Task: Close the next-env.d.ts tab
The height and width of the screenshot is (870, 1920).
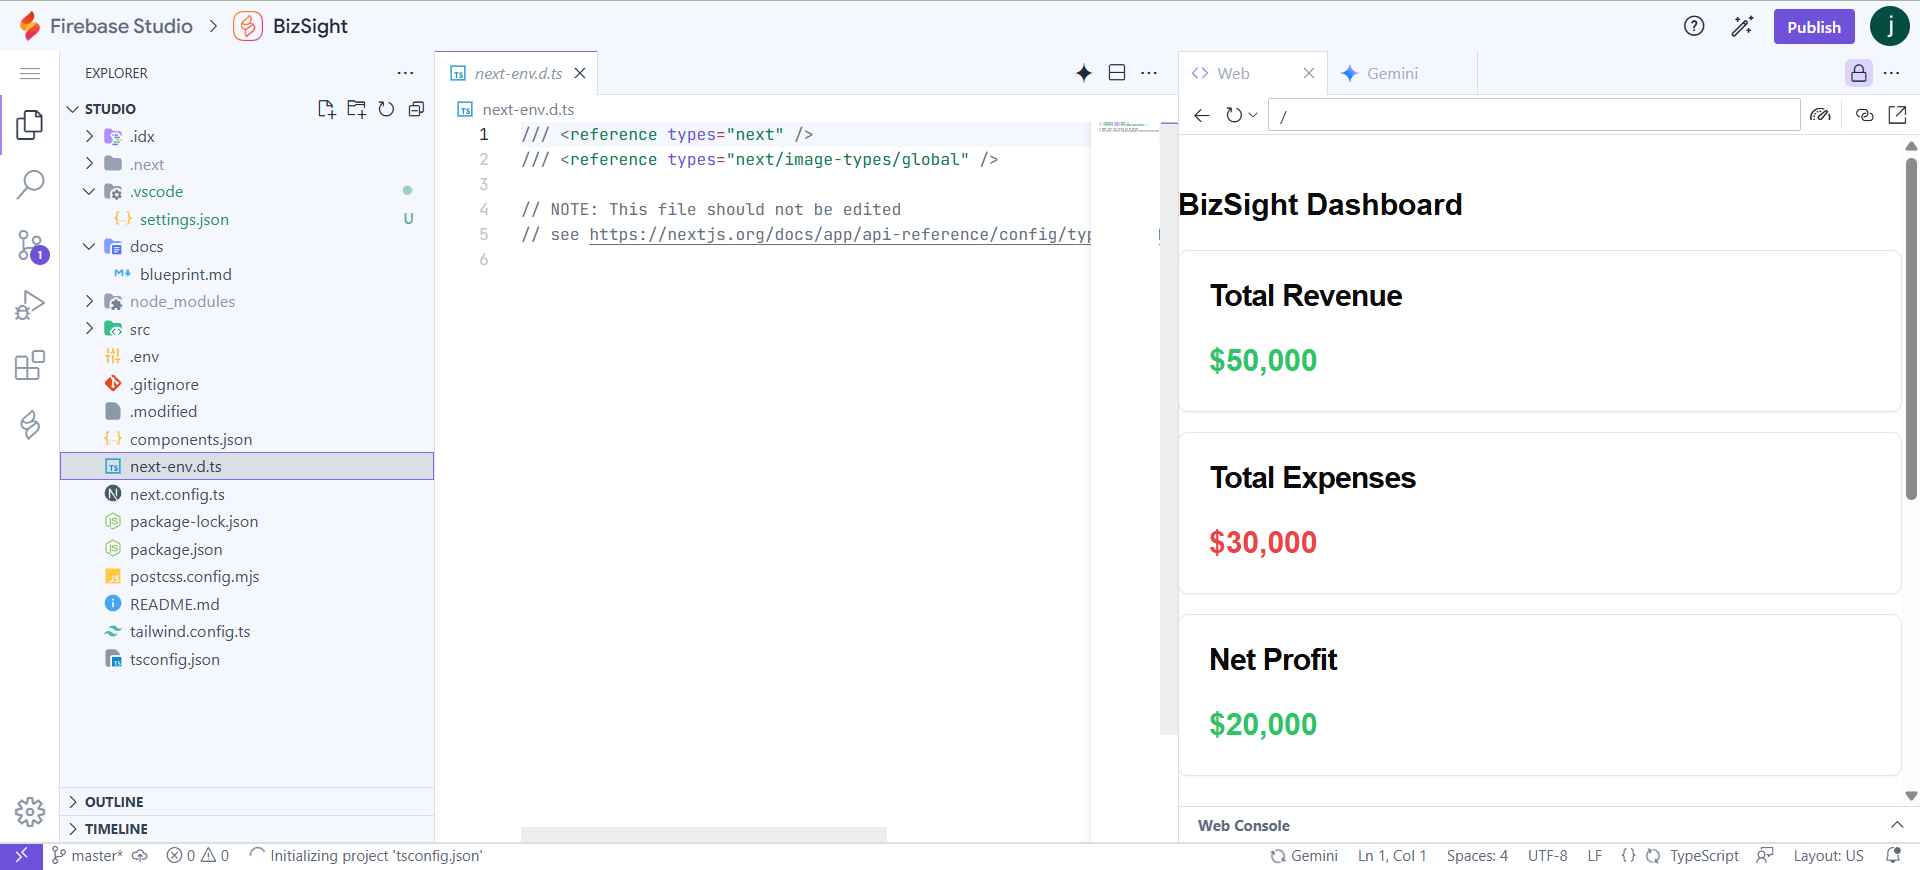Action: [580, 73]
